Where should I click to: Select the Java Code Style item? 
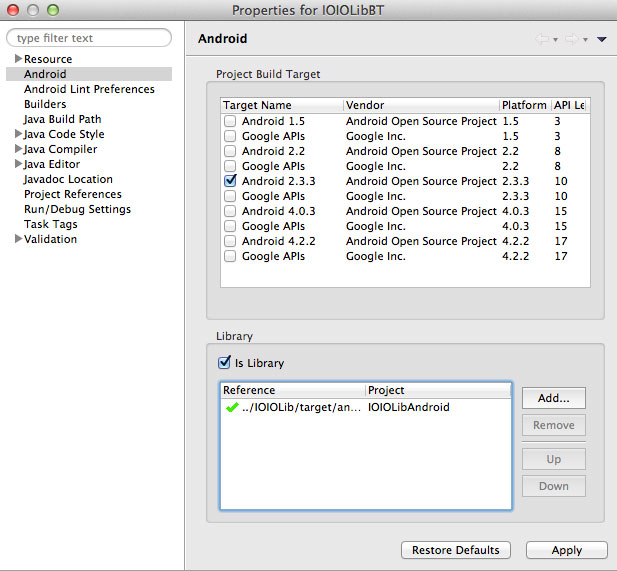[64, 134]
